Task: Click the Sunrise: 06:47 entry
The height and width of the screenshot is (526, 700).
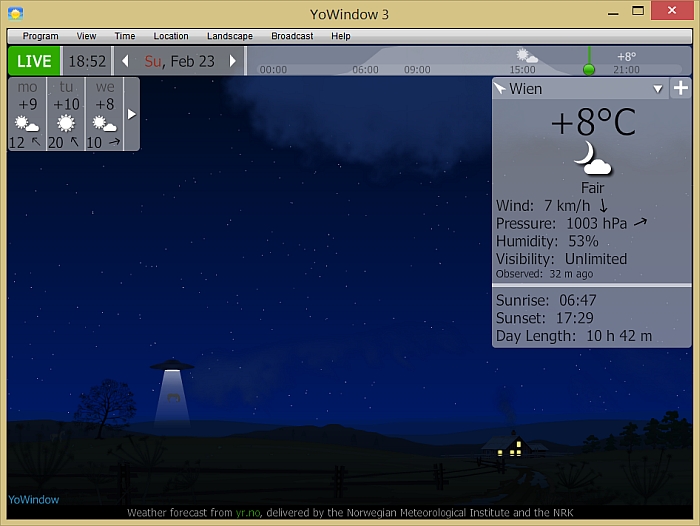Action: click(x=546, y=300)
